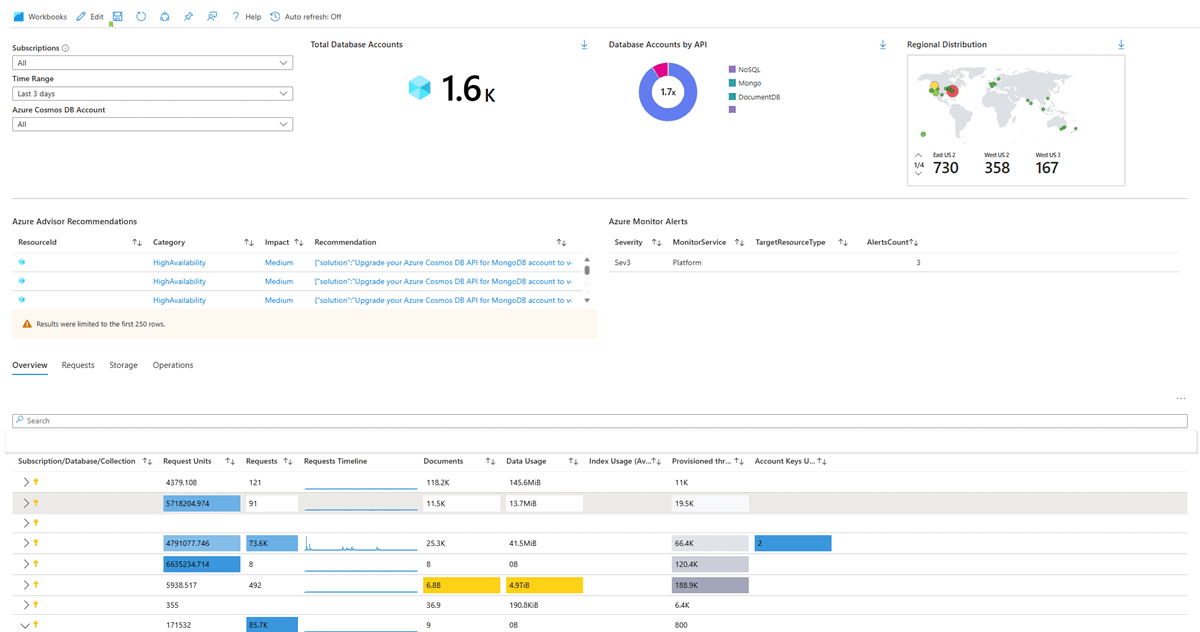Image resolution: width=1200 pixels, height=632 pixels.
Task: Toggle Auto refresh from Off
Action: pyautogui.click(x=307, y=16)
